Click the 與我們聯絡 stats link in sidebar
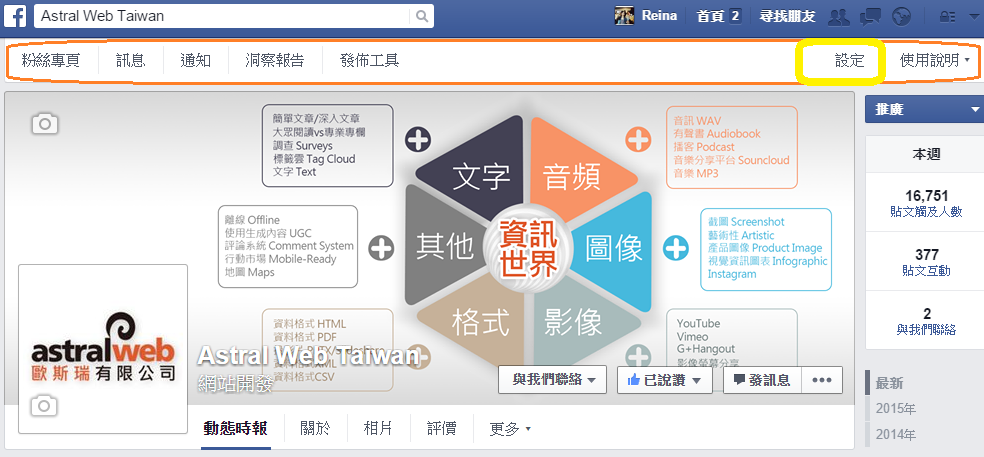984x457 pixels. point(926,330)
